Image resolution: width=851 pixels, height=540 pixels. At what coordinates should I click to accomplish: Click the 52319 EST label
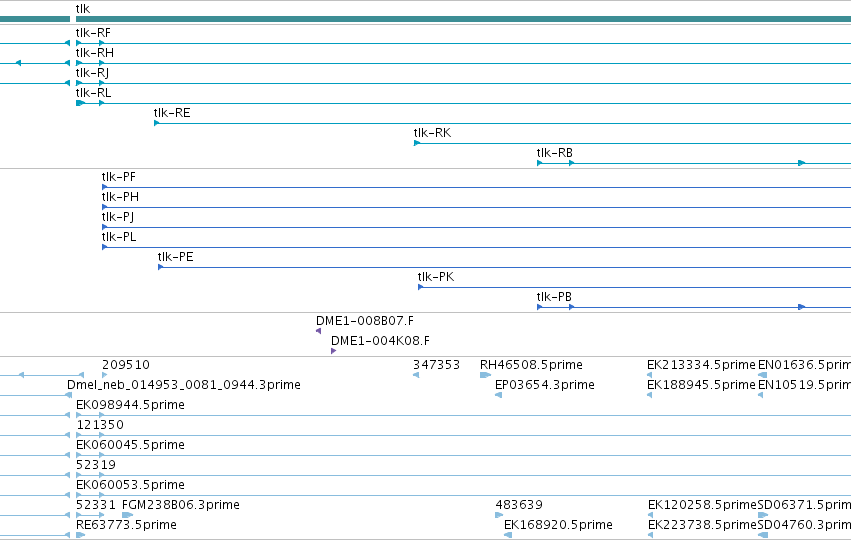pos(96,466)
